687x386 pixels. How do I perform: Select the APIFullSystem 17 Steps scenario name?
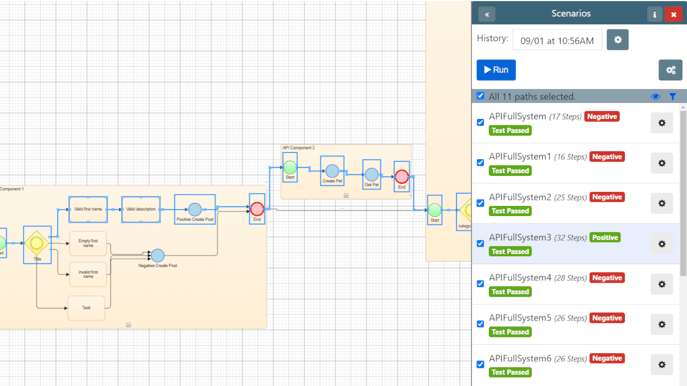point(517,117)
